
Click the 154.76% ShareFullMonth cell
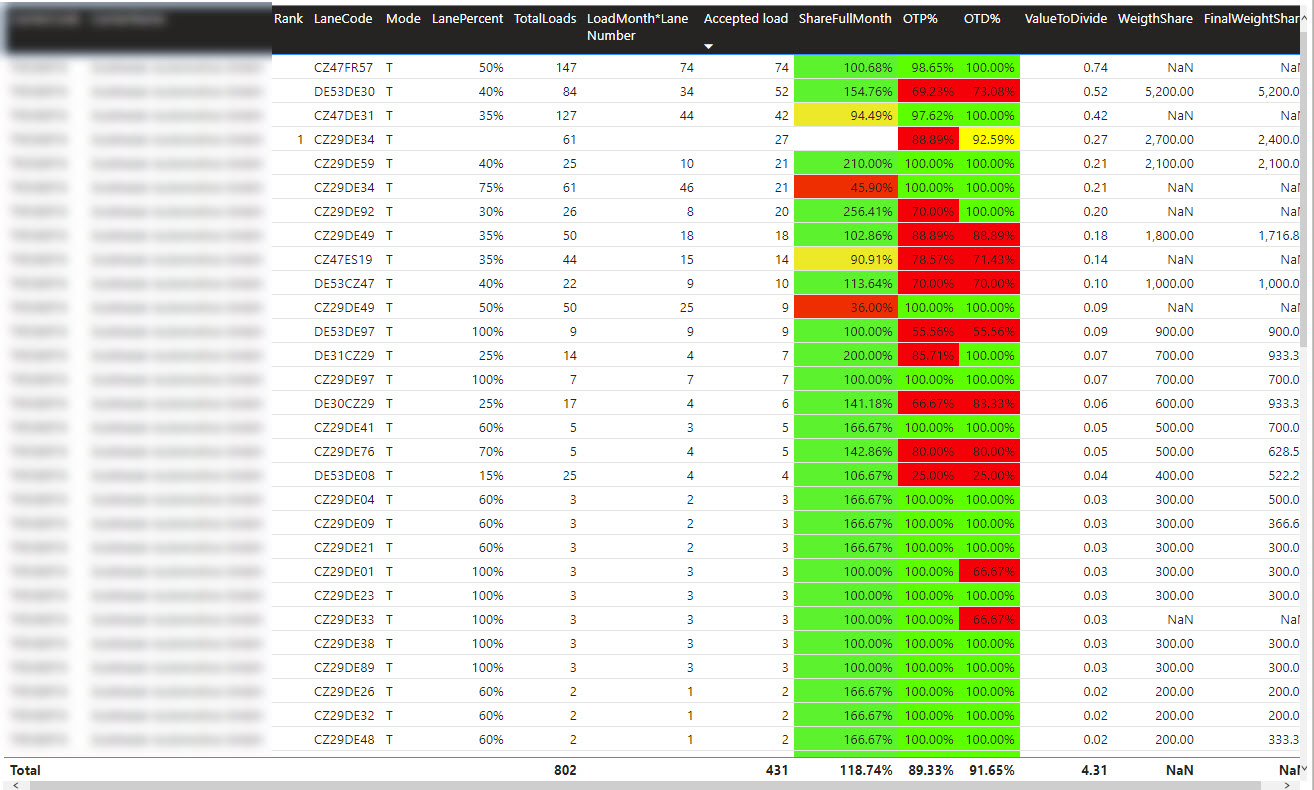click(x=846, y=91)
